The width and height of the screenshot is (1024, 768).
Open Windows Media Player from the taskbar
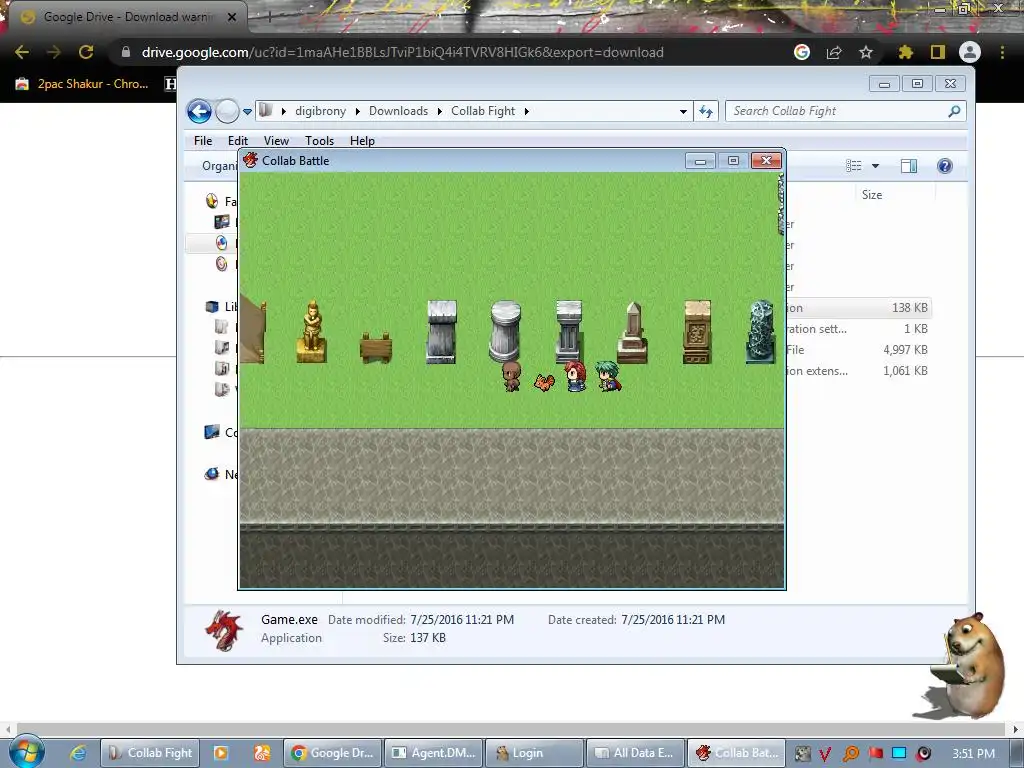coord(221,753)
